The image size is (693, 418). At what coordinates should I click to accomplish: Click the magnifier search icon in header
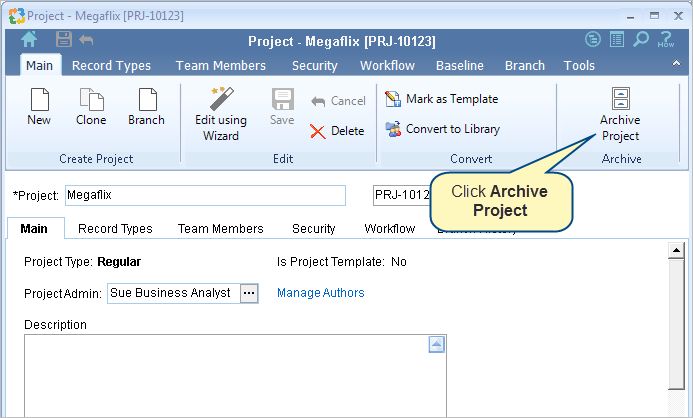point(640,39)
